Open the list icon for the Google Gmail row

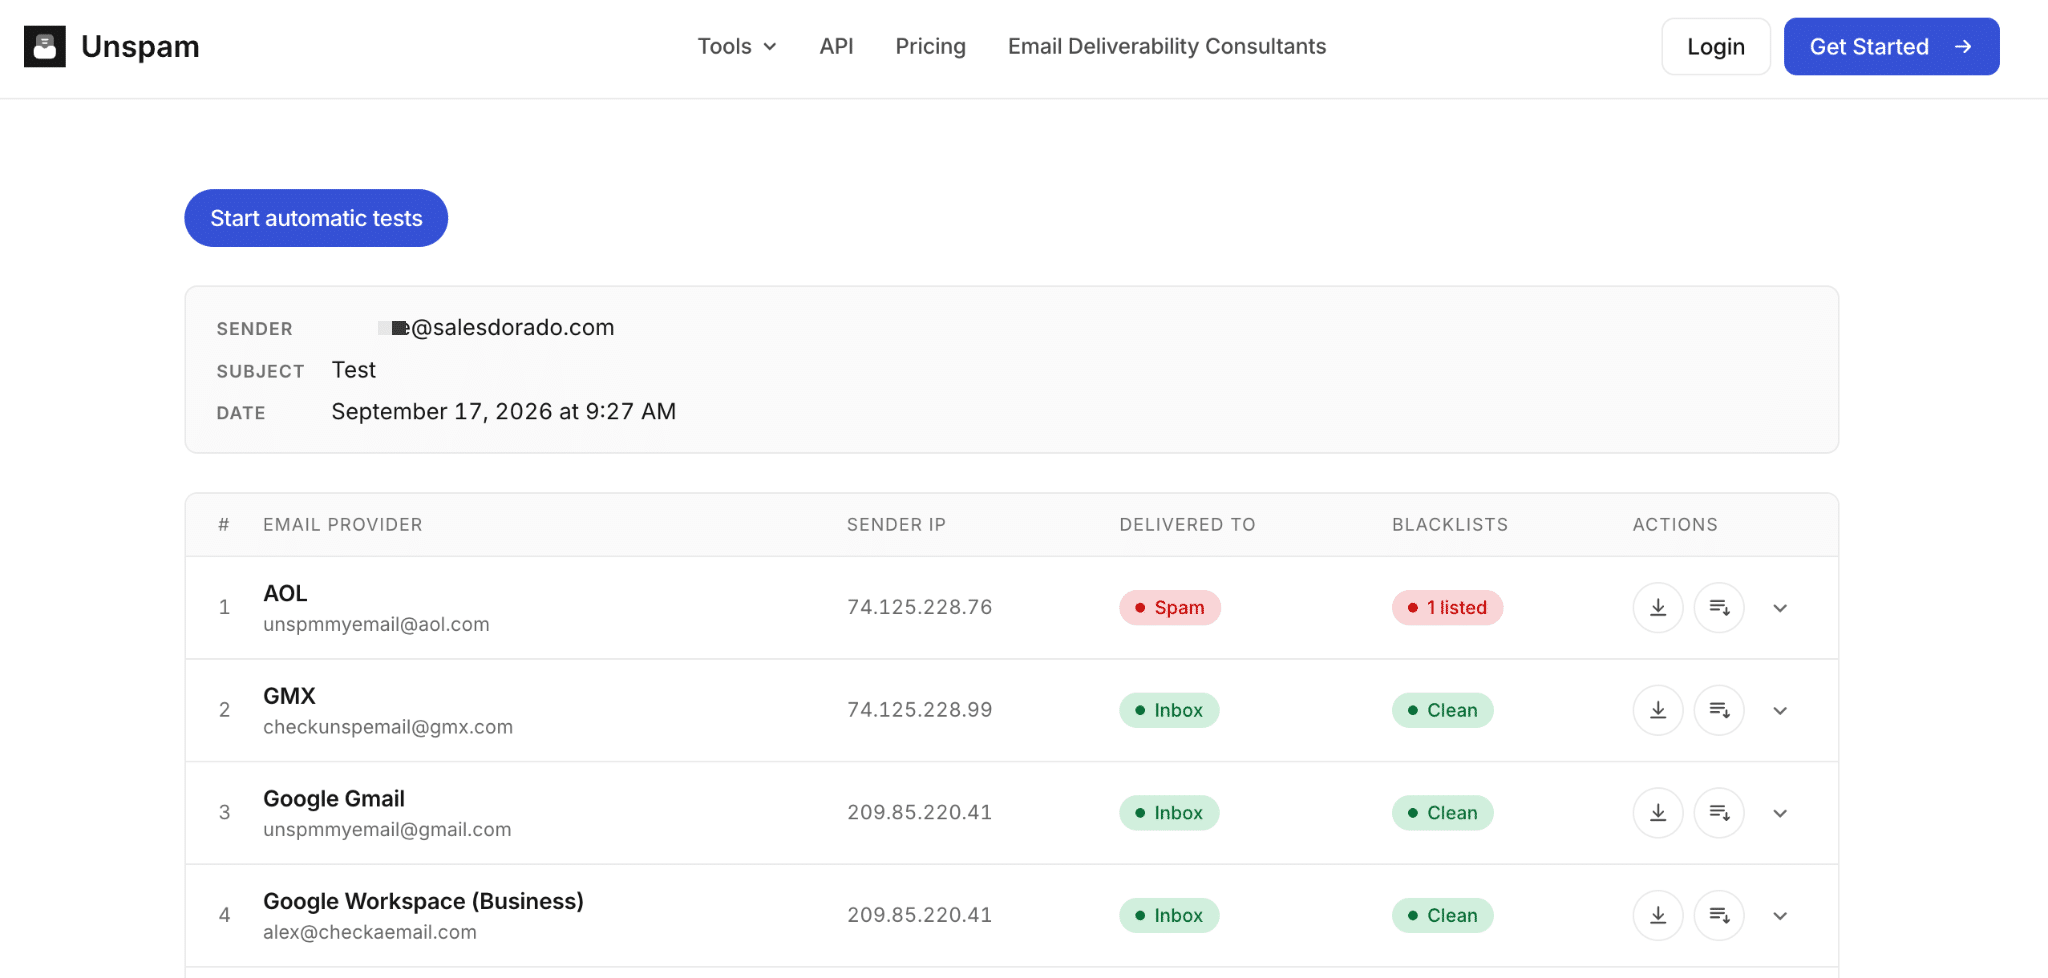(1719, 813)
